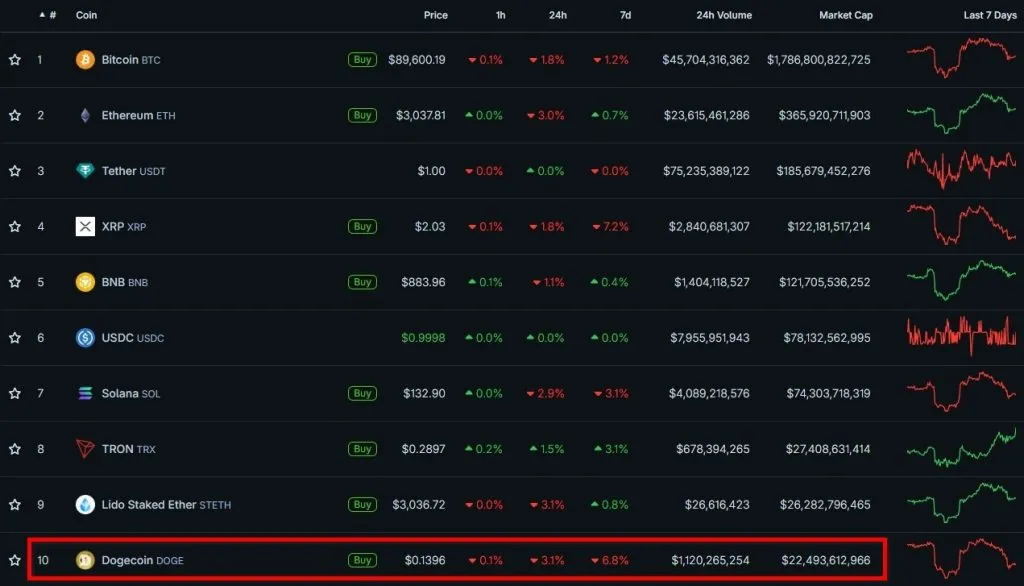Open the Tether USDT coin page
Viewport: 1024px width, 586px height.
[x=133, y=171]
